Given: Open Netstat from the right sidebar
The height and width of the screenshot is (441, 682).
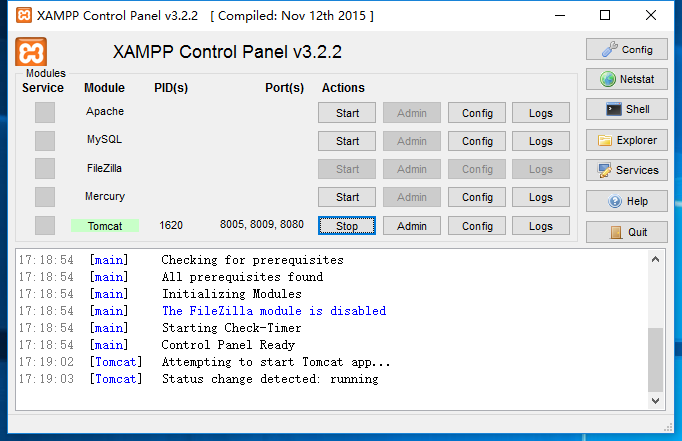Looking at the screenshot, I should coord(626,79).
